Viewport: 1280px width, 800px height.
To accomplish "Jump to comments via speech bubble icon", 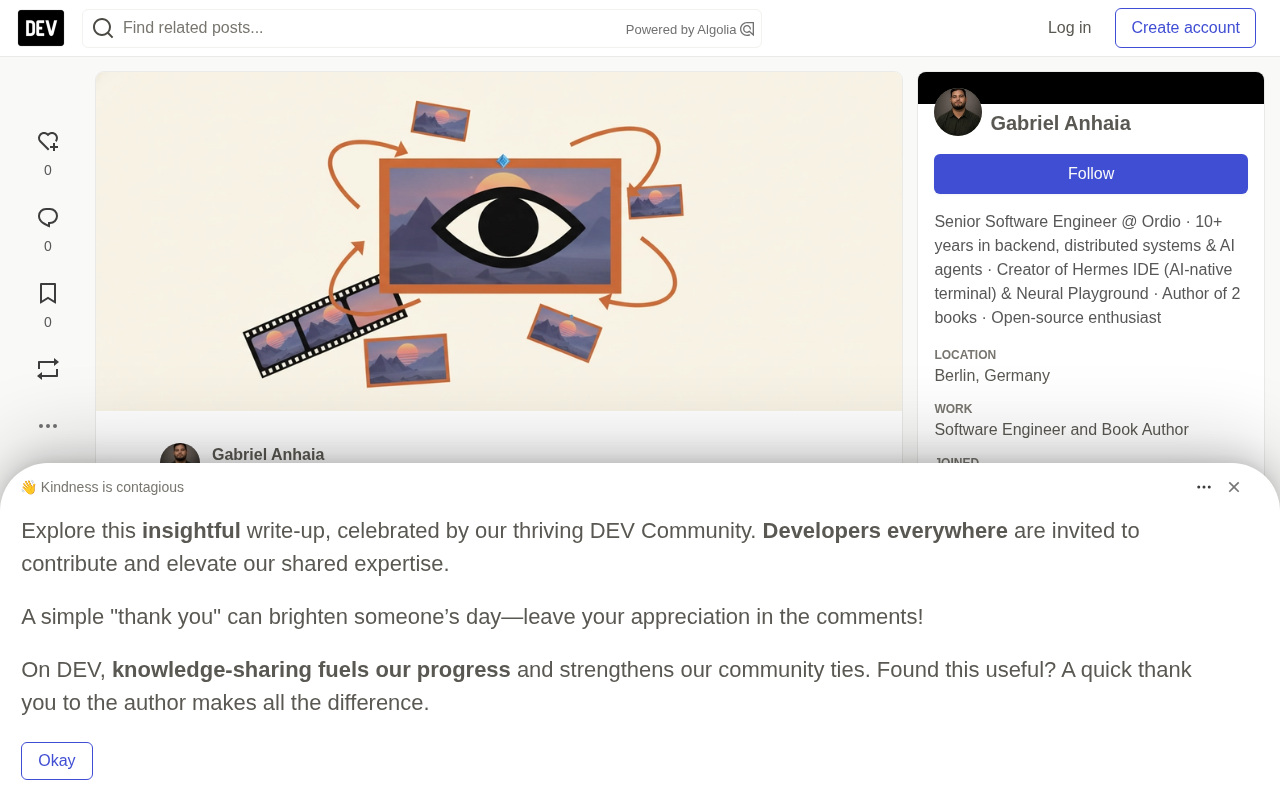I will tap(48, 218).
